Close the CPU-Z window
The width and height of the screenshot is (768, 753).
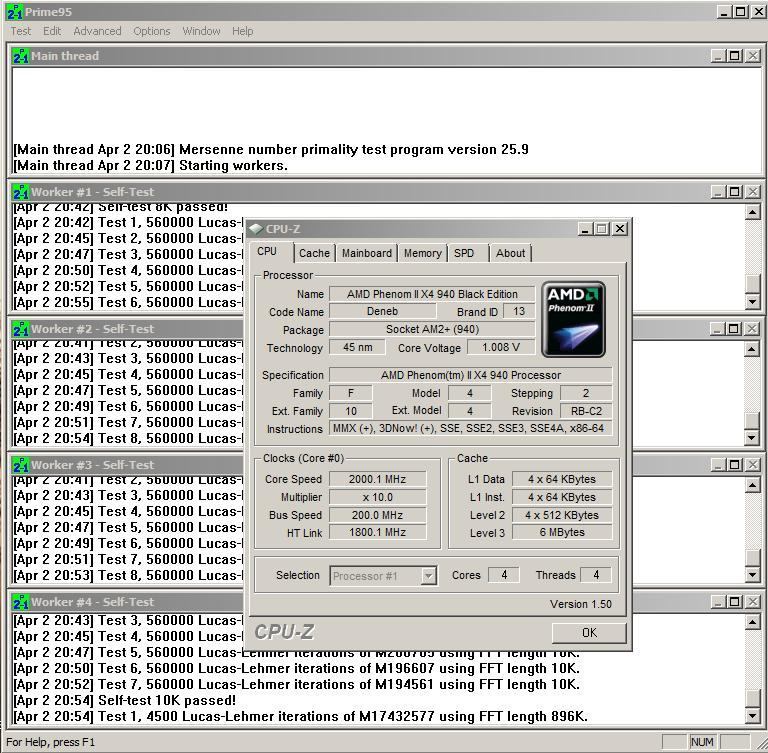point(620,229)
